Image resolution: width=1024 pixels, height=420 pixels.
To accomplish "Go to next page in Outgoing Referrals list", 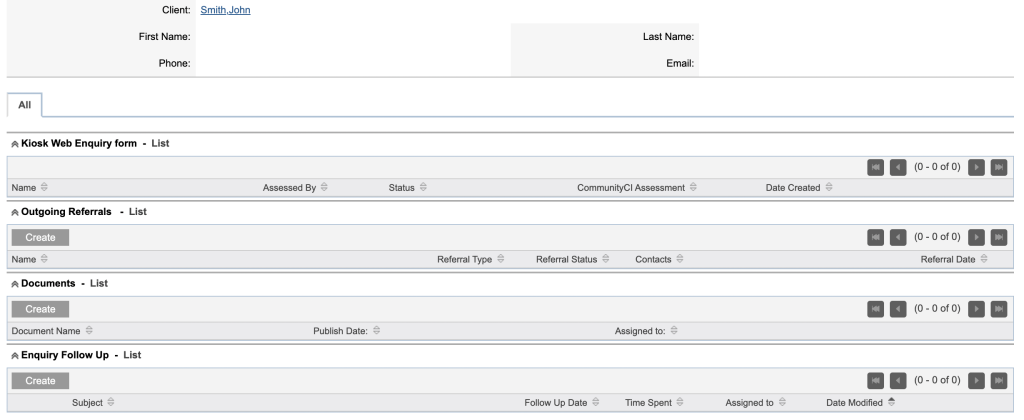I will (x=976, y=237).
